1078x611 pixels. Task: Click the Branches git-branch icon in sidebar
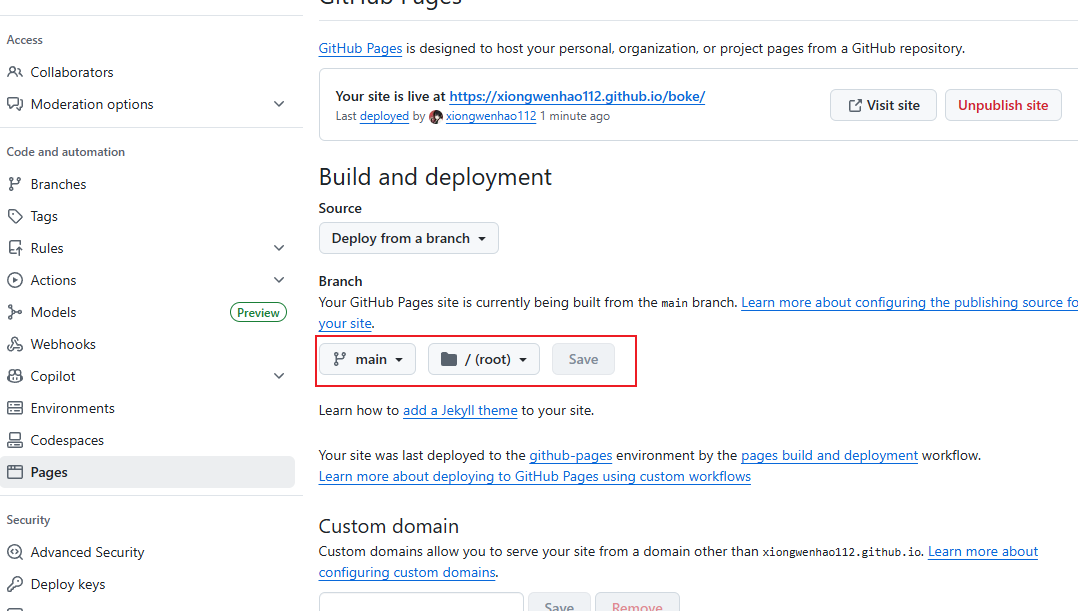pyautogui.click(x=15, y=184)
